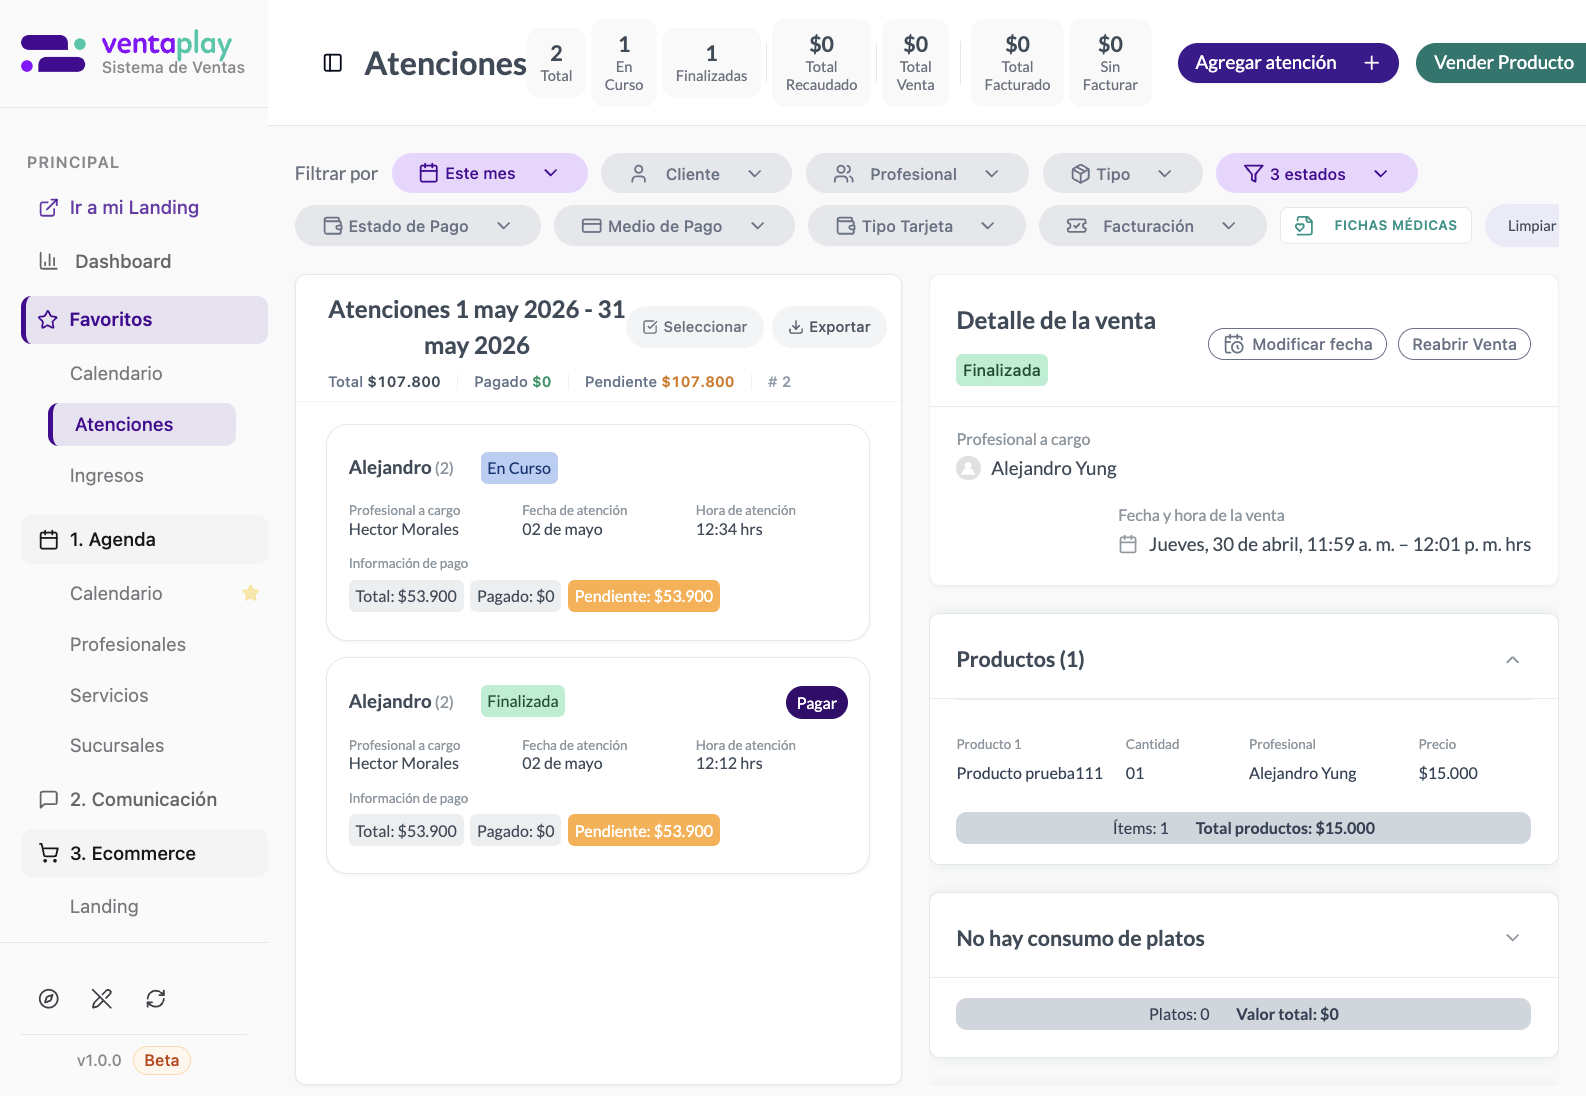The height and width of the screenshot is (1096, 1586).
Task: Click the Pendiente: $53.900 badge at 12:12 hrs
Action: [x=644, y=831]
